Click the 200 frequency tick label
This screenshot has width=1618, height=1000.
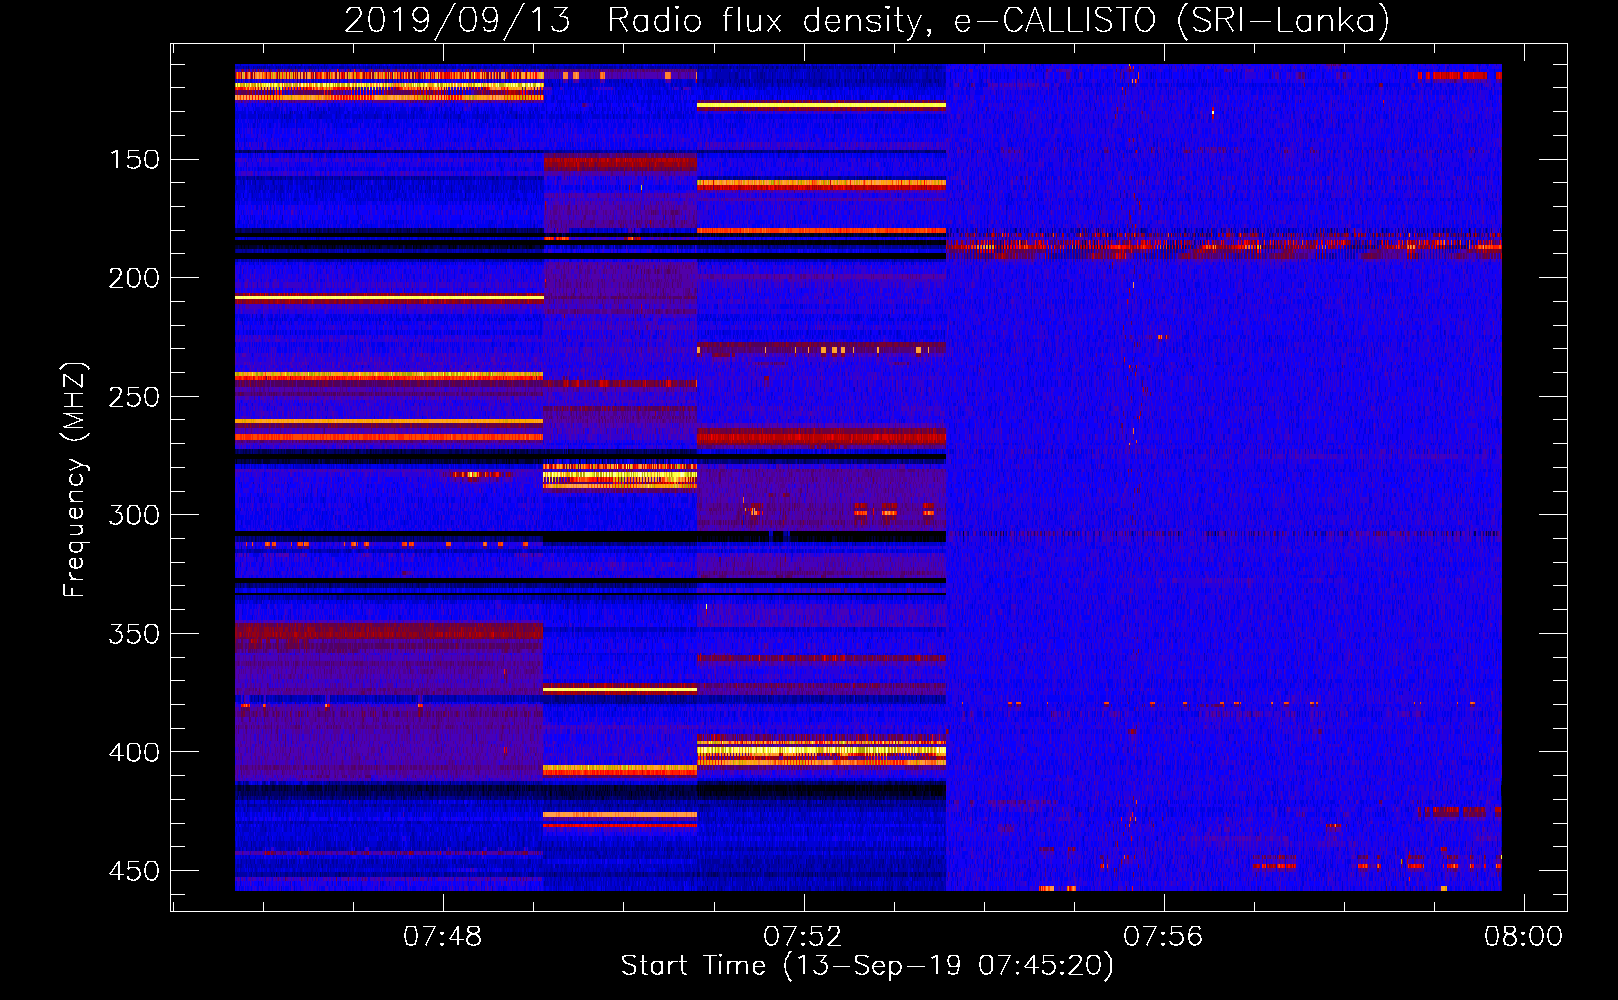coord(134,278)
